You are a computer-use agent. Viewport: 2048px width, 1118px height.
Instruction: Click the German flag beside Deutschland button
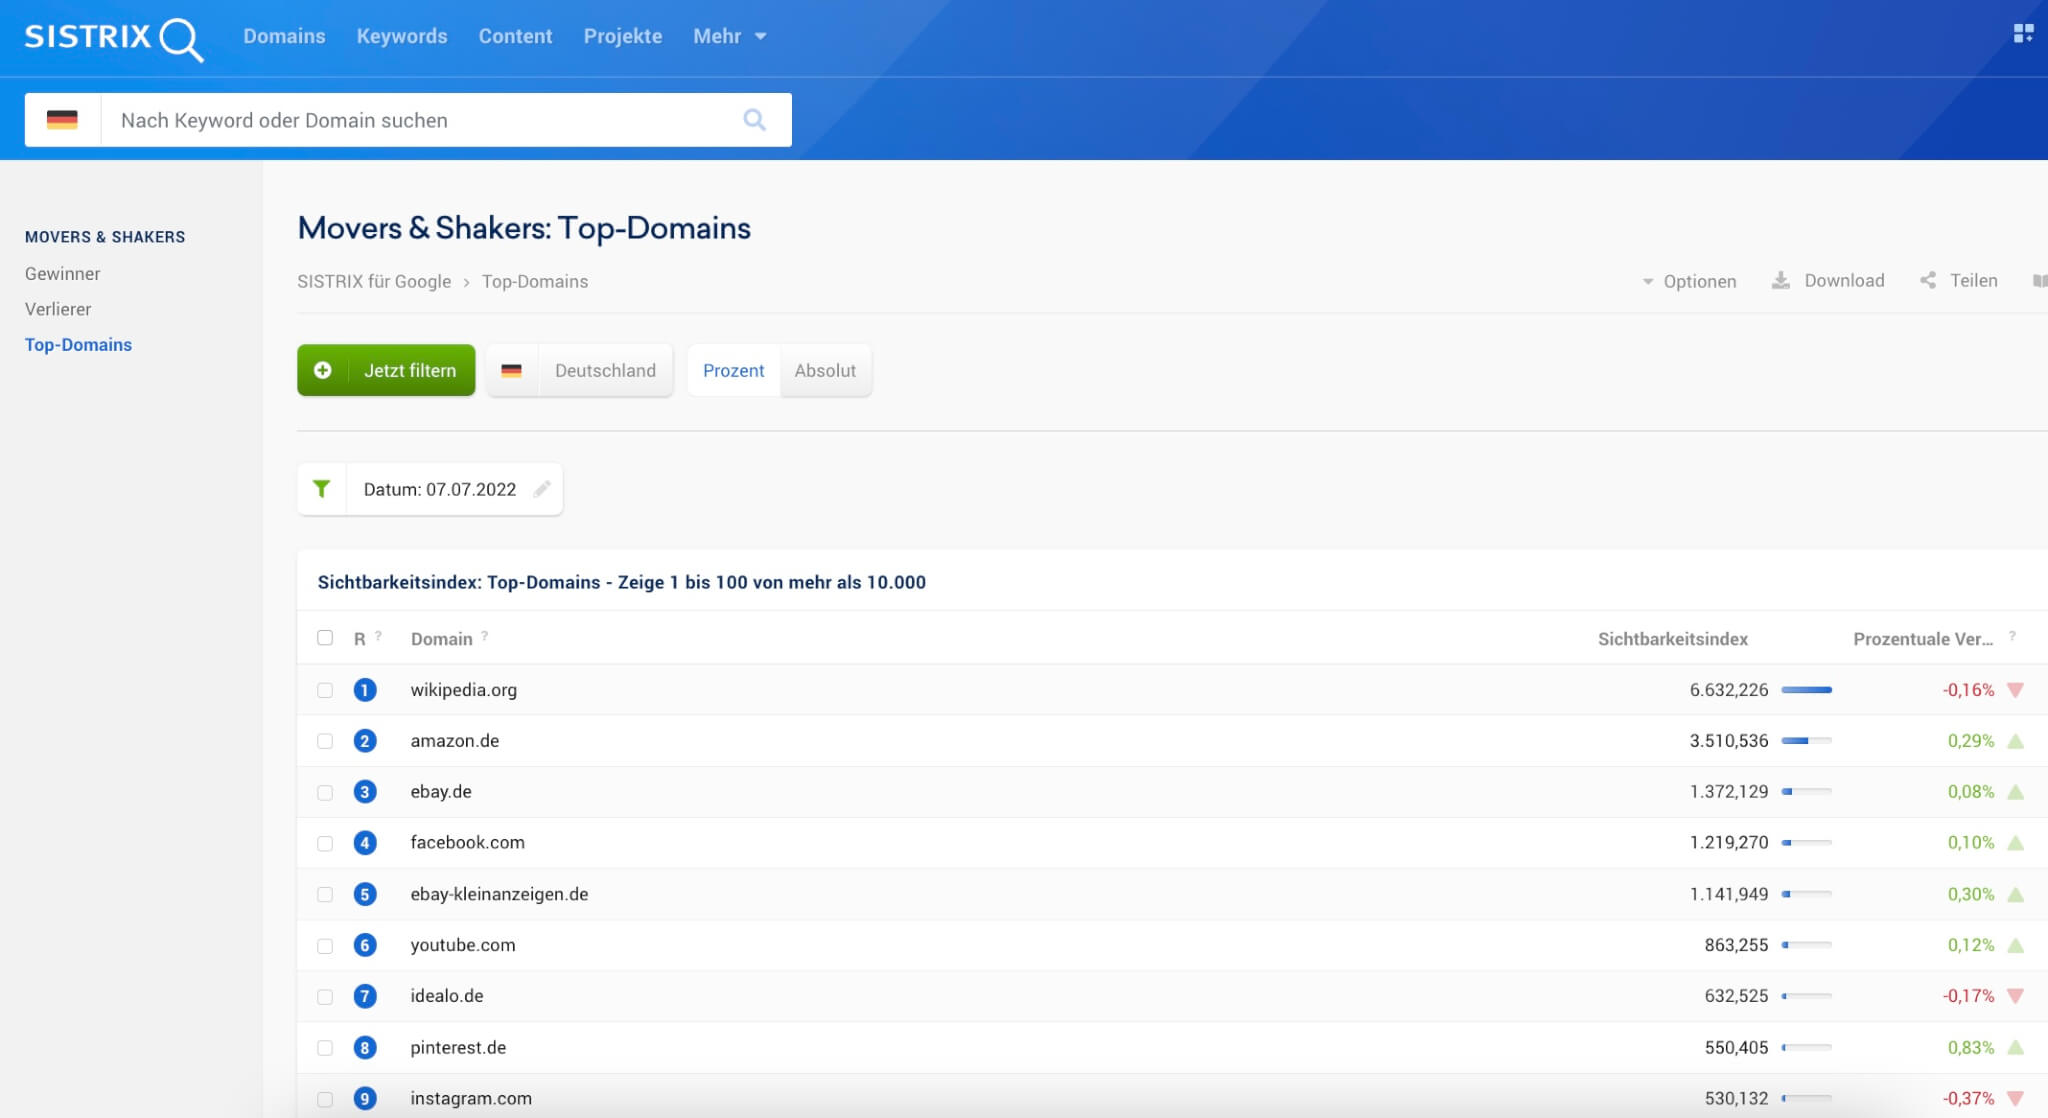[x=512, y=370]
